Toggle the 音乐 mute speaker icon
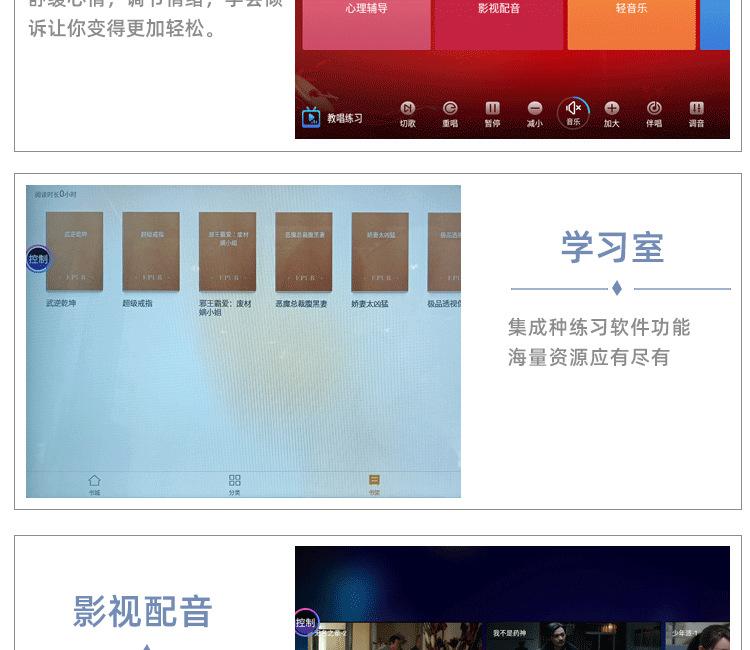 tap(573, 109)
